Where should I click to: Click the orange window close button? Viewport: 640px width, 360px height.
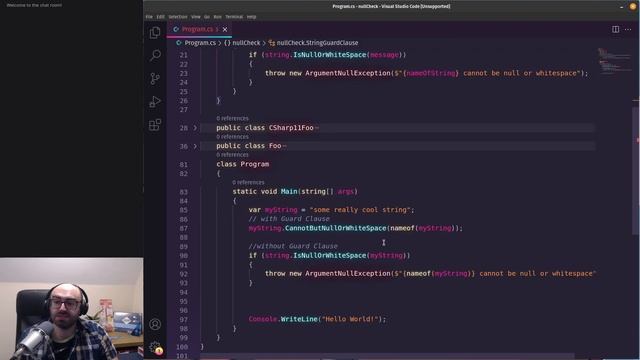633,7
